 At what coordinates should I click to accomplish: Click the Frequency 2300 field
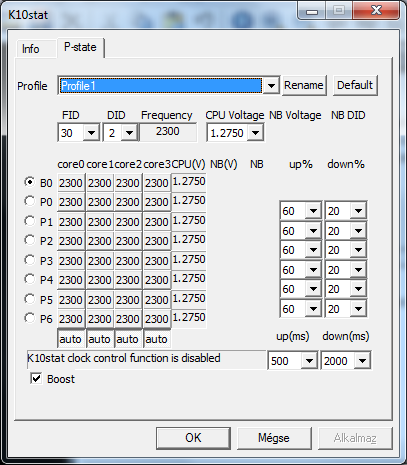(x=168, y=132)
